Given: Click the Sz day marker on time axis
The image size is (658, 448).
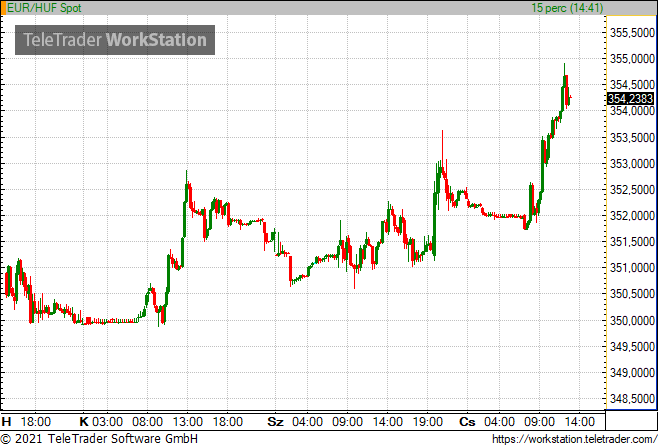Looking at the screenshot, I should click(x=275, y=422).
